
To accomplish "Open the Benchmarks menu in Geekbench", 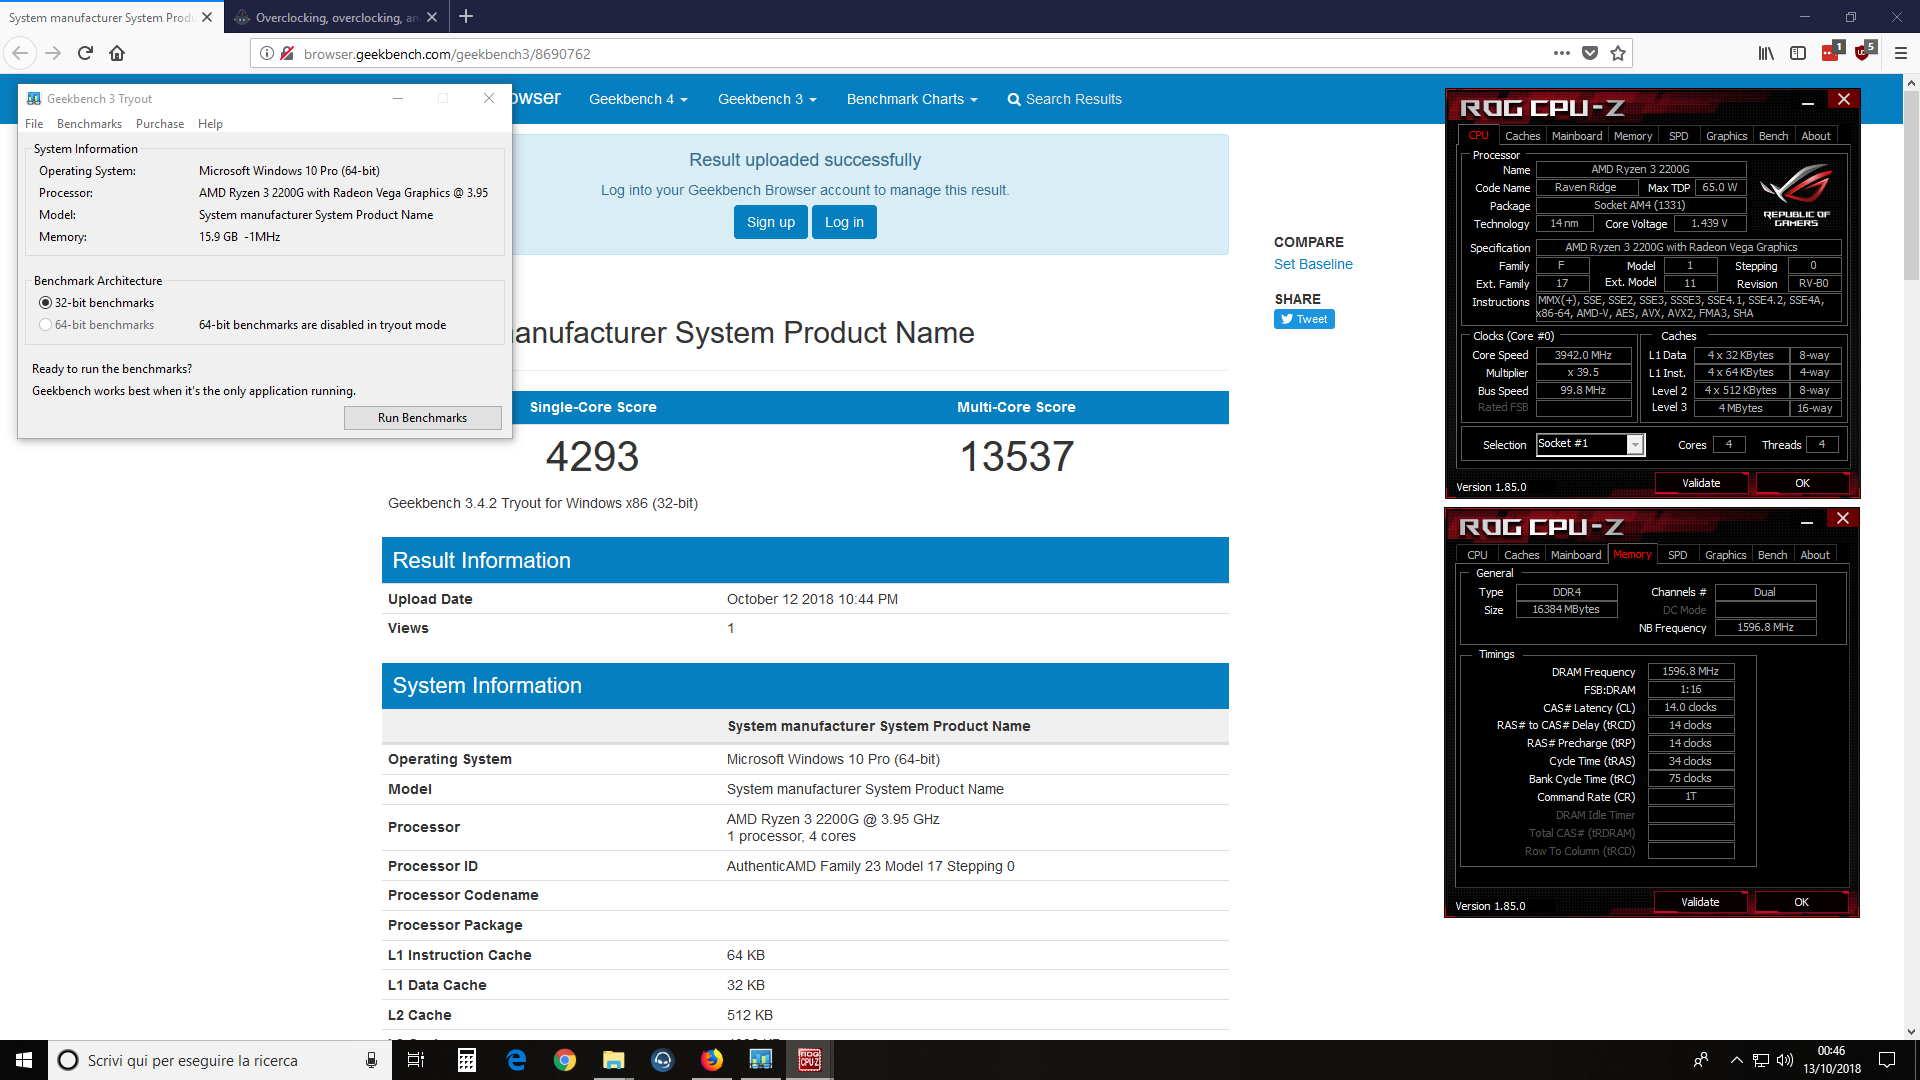I will click(89, 124).
